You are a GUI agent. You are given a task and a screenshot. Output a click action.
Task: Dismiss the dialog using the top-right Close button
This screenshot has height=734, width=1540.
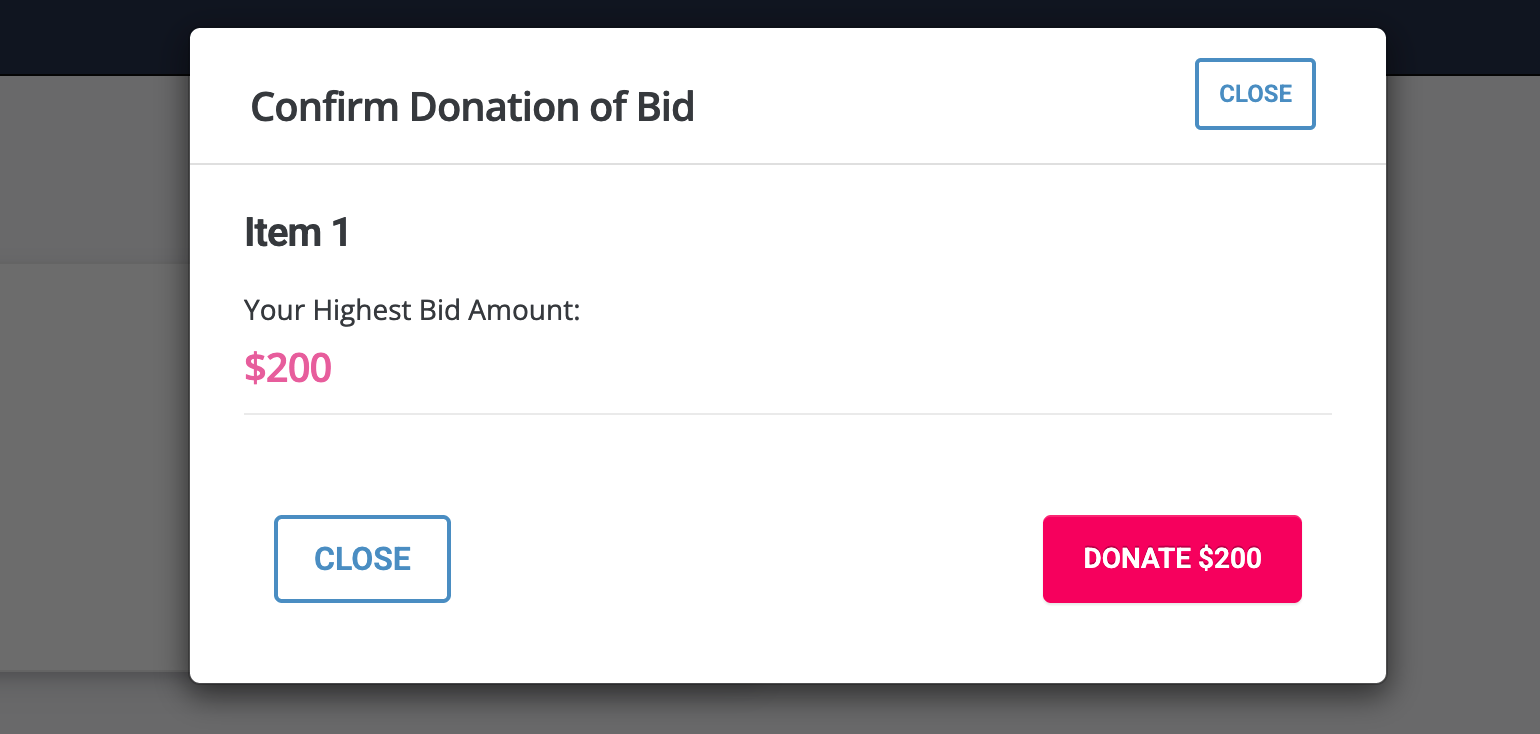[x=1255, y=94]
